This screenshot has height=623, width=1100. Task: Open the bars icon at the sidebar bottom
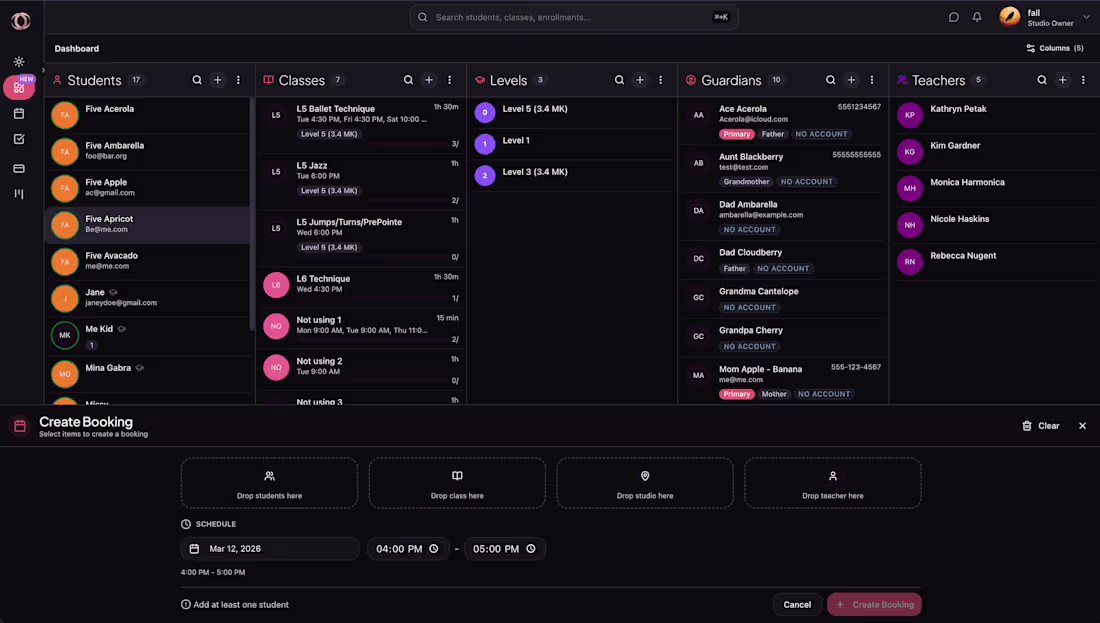click(19, 194)
